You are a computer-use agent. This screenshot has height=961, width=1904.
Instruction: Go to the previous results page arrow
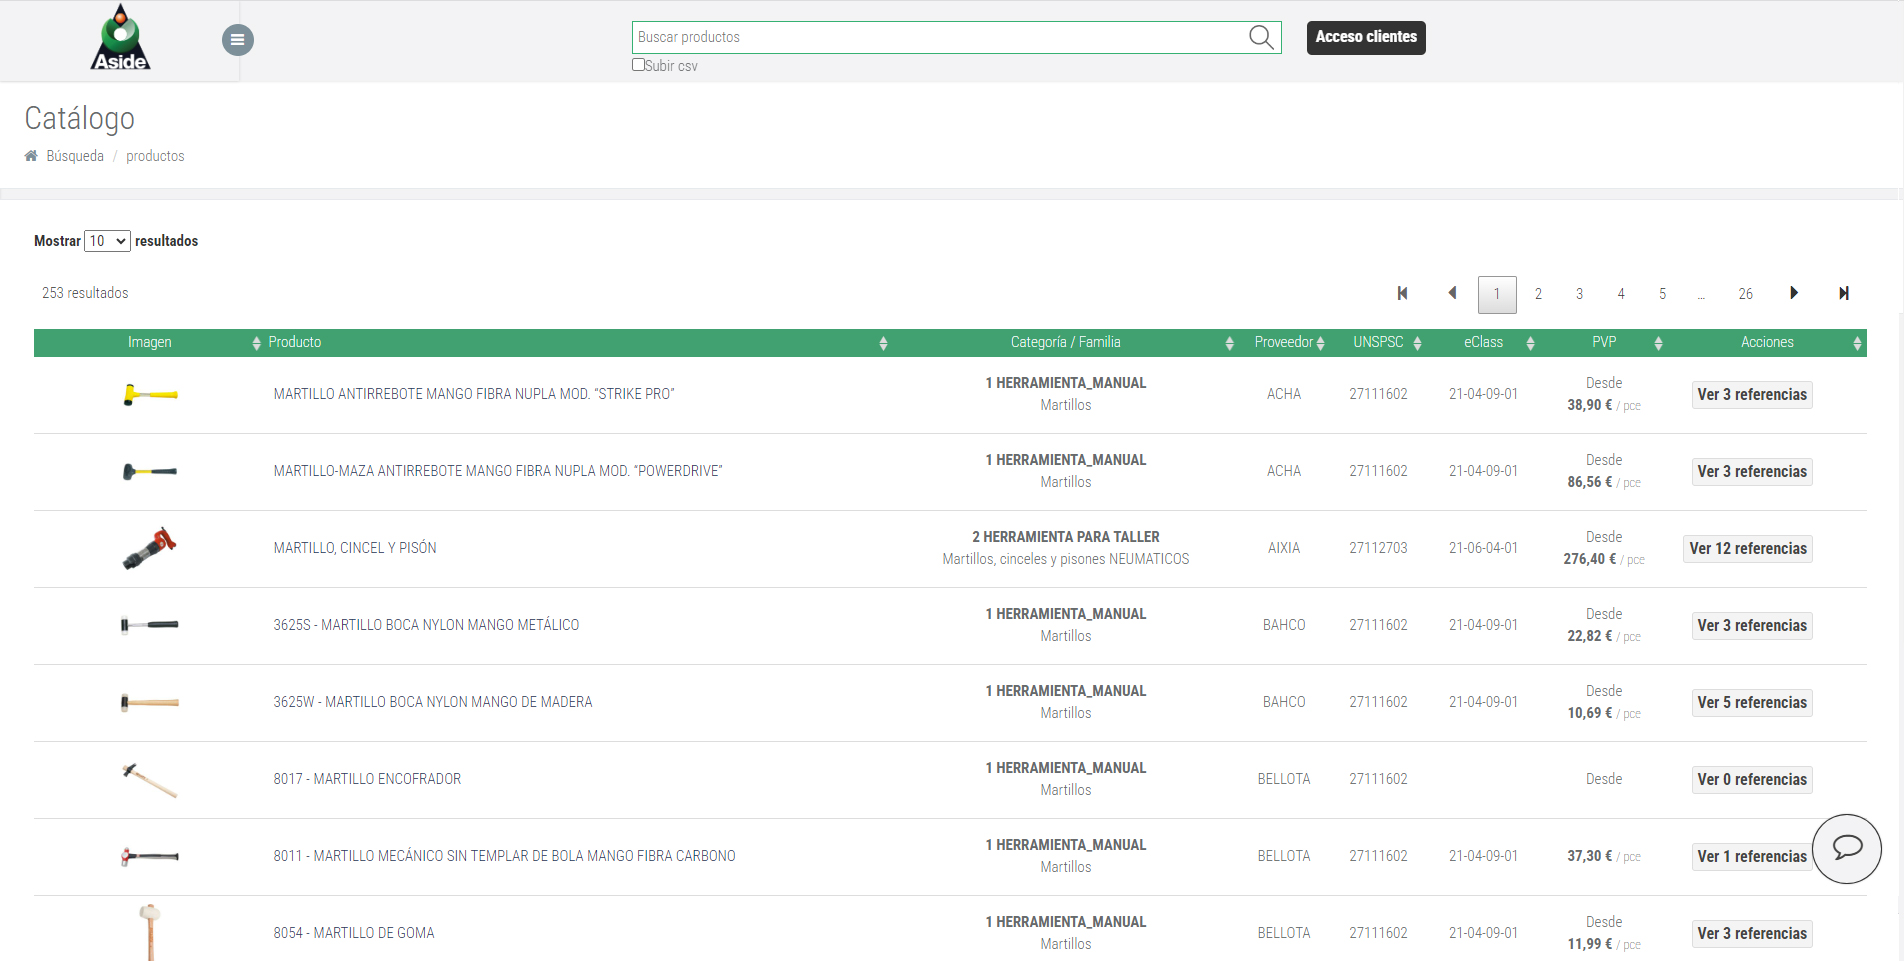pos(1452,293)
